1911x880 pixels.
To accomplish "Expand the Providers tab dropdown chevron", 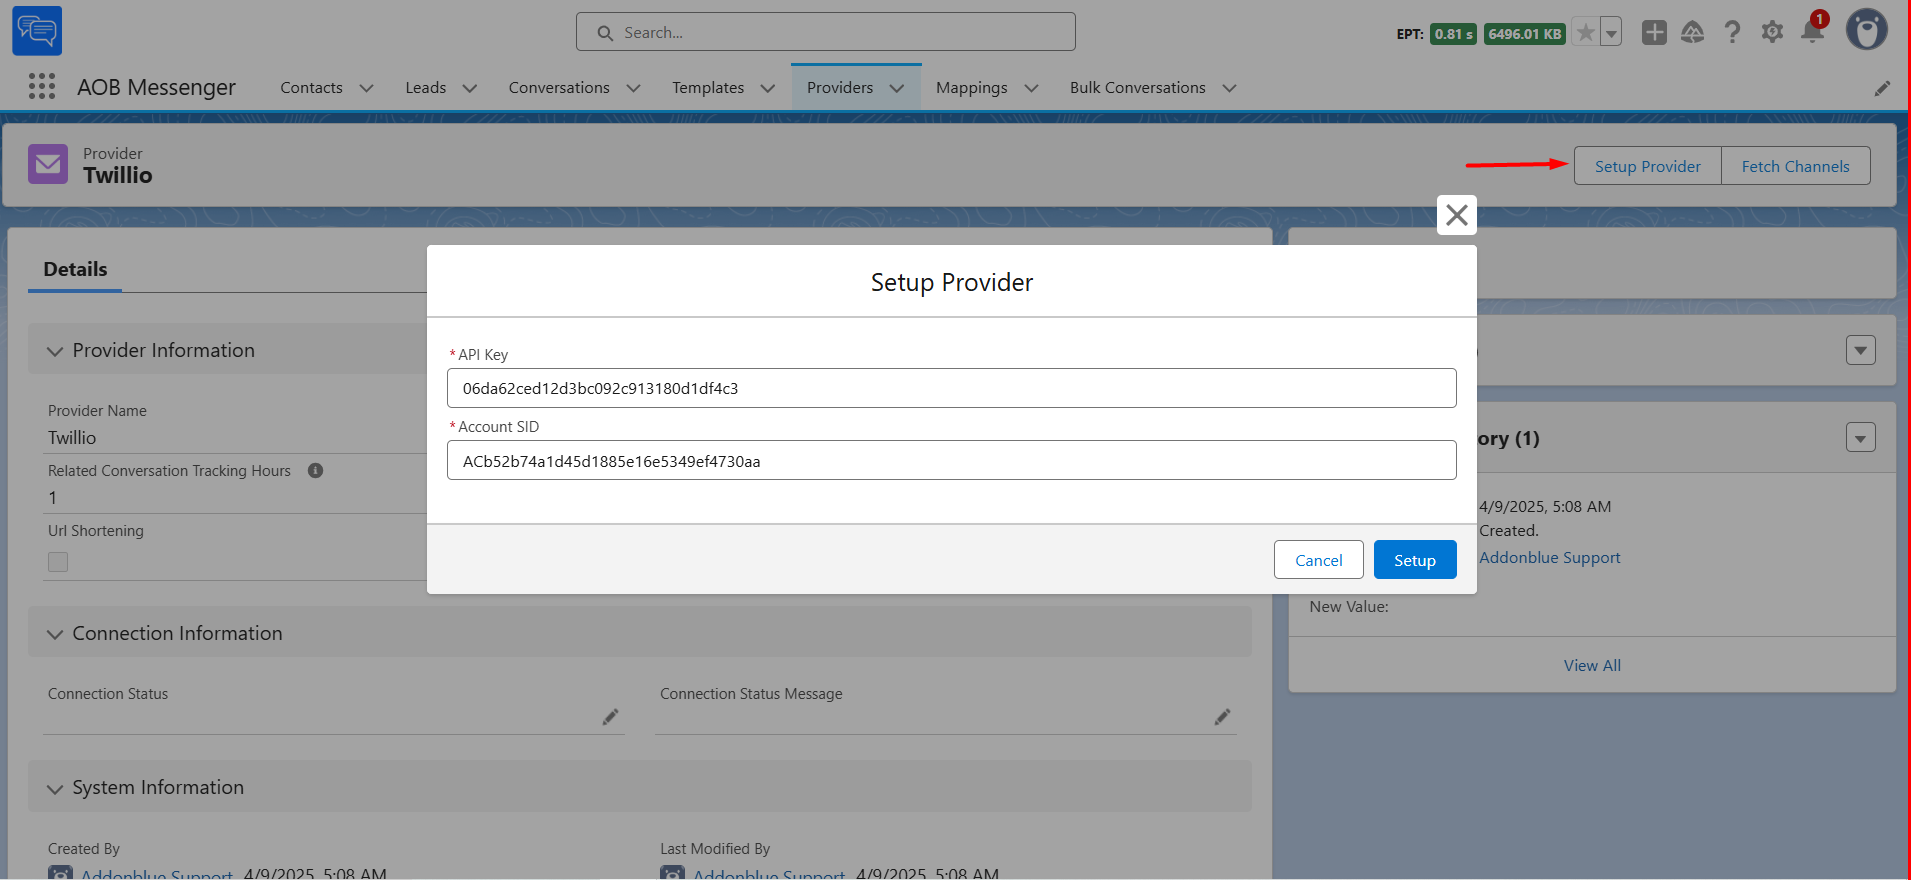I will 896,88.
